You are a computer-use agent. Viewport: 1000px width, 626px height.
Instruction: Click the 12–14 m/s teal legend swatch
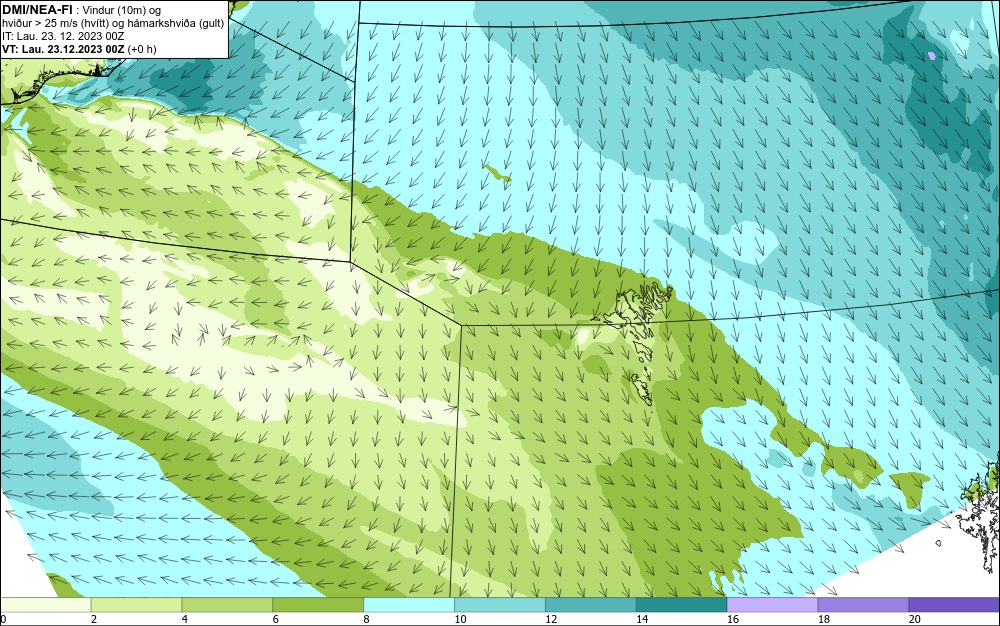click(x=591, y=605)
